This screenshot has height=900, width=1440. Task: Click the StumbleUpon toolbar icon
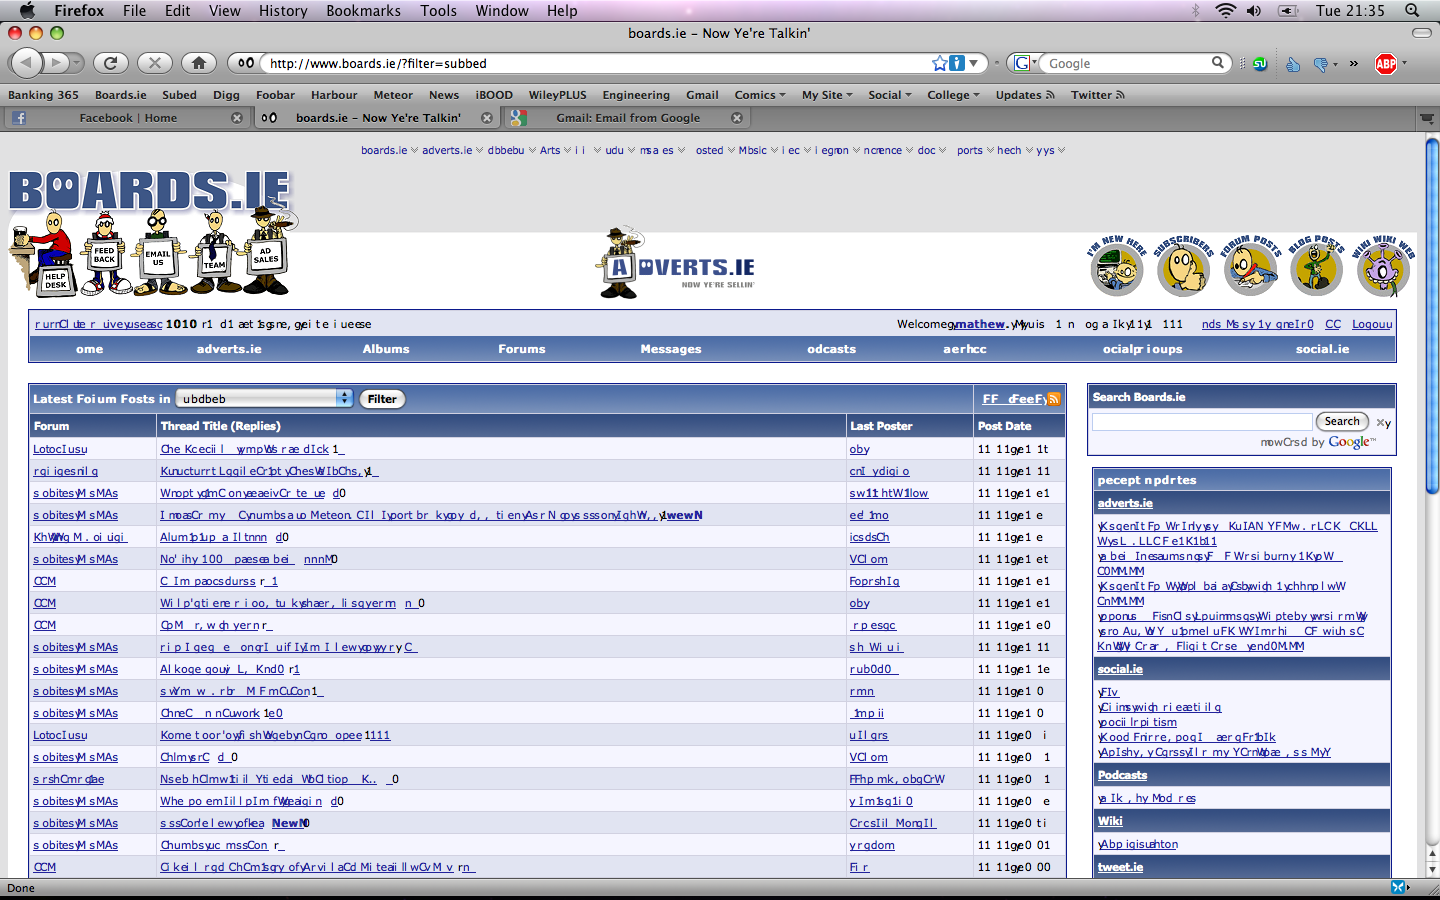pyautogui.click(x=1260, y=63)
